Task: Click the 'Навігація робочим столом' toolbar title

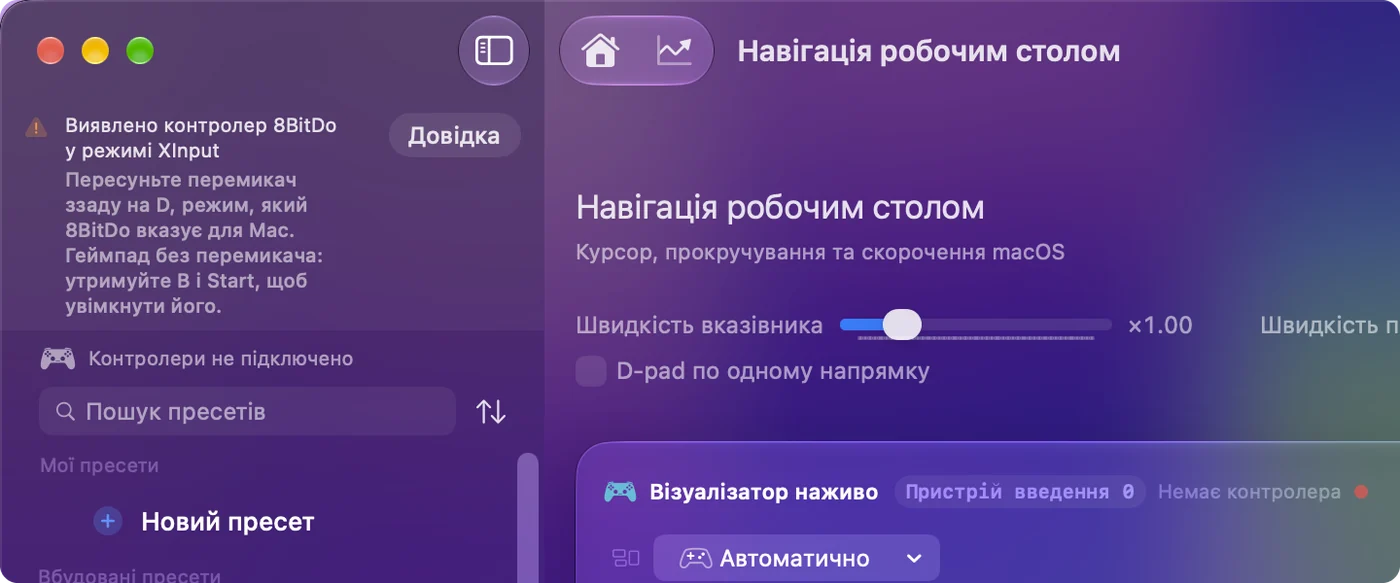Action: click(929, 51)
